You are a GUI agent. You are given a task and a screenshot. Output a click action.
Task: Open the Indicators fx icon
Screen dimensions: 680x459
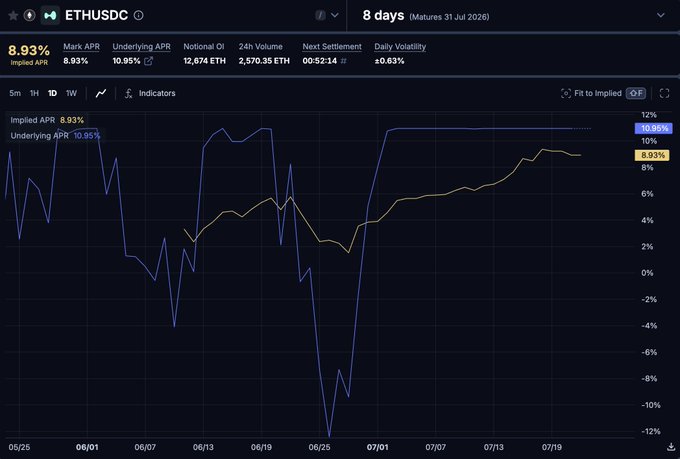click(128, 93)
